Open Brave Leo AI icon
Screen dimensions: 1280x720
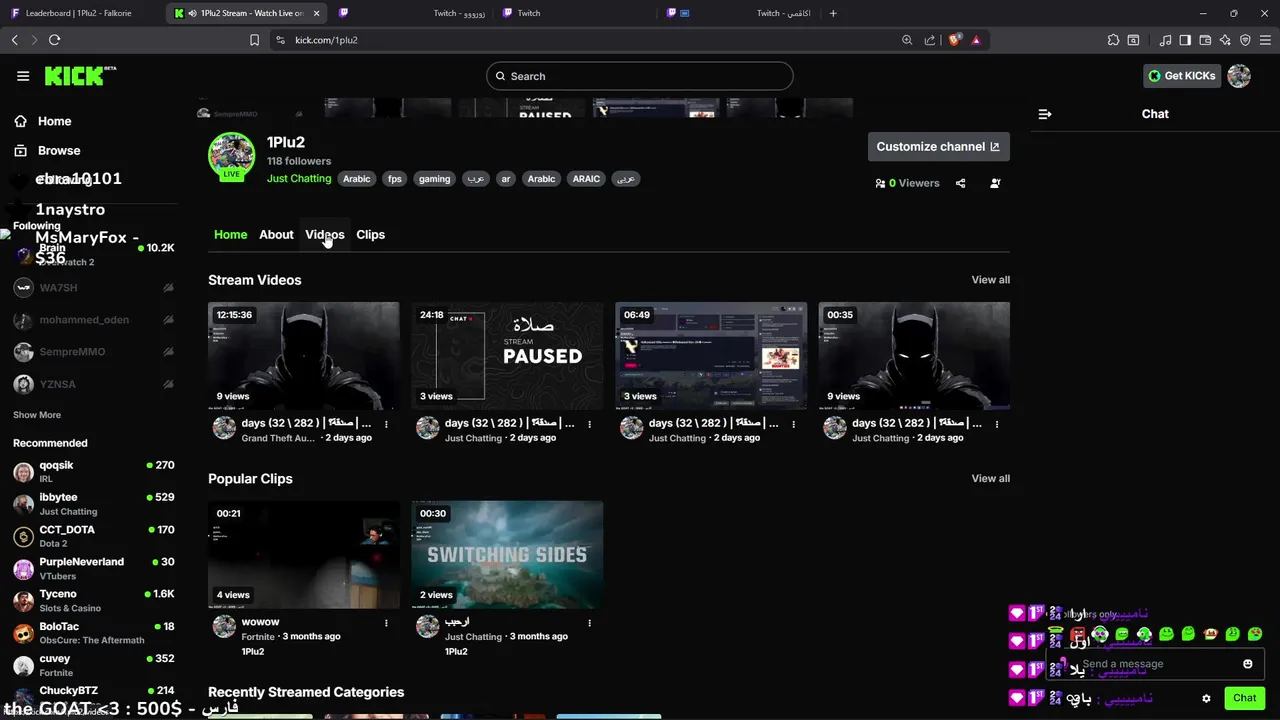coord(1225,40)
